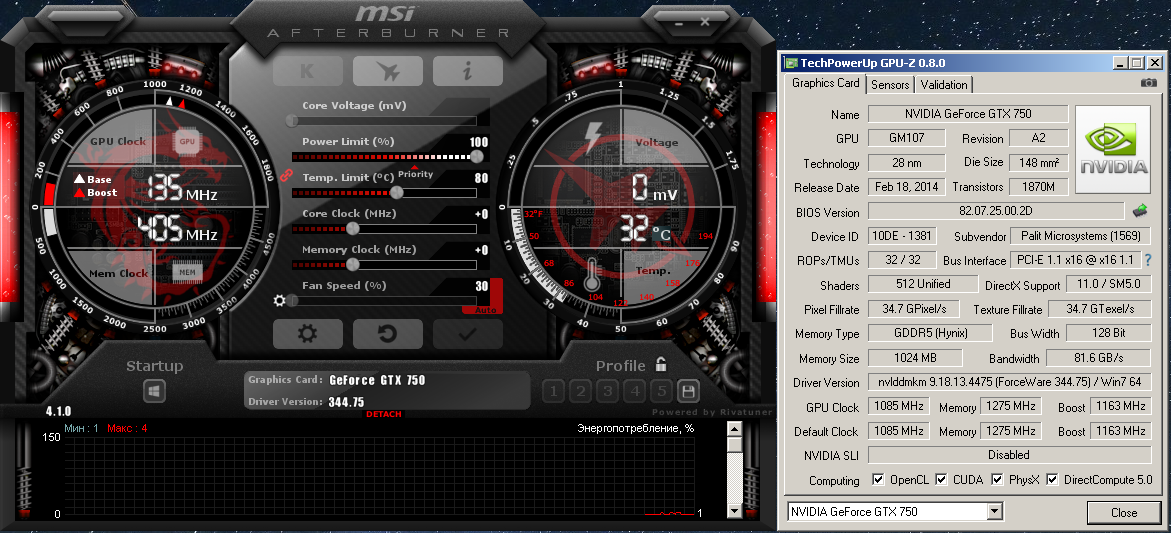
Task: Select profile slot 5
Action: coord(661,390)
